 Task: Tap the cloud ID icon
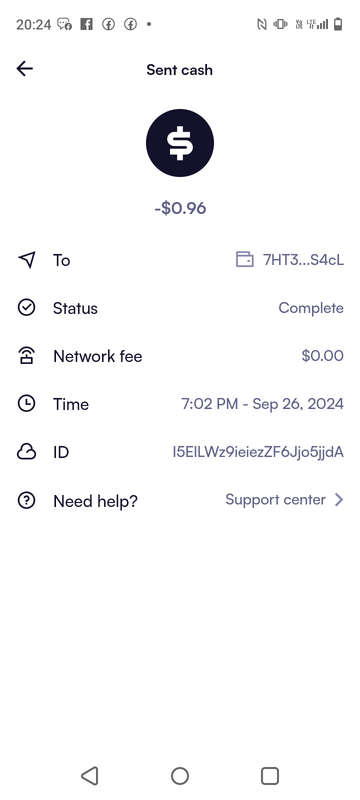point(27,452)
